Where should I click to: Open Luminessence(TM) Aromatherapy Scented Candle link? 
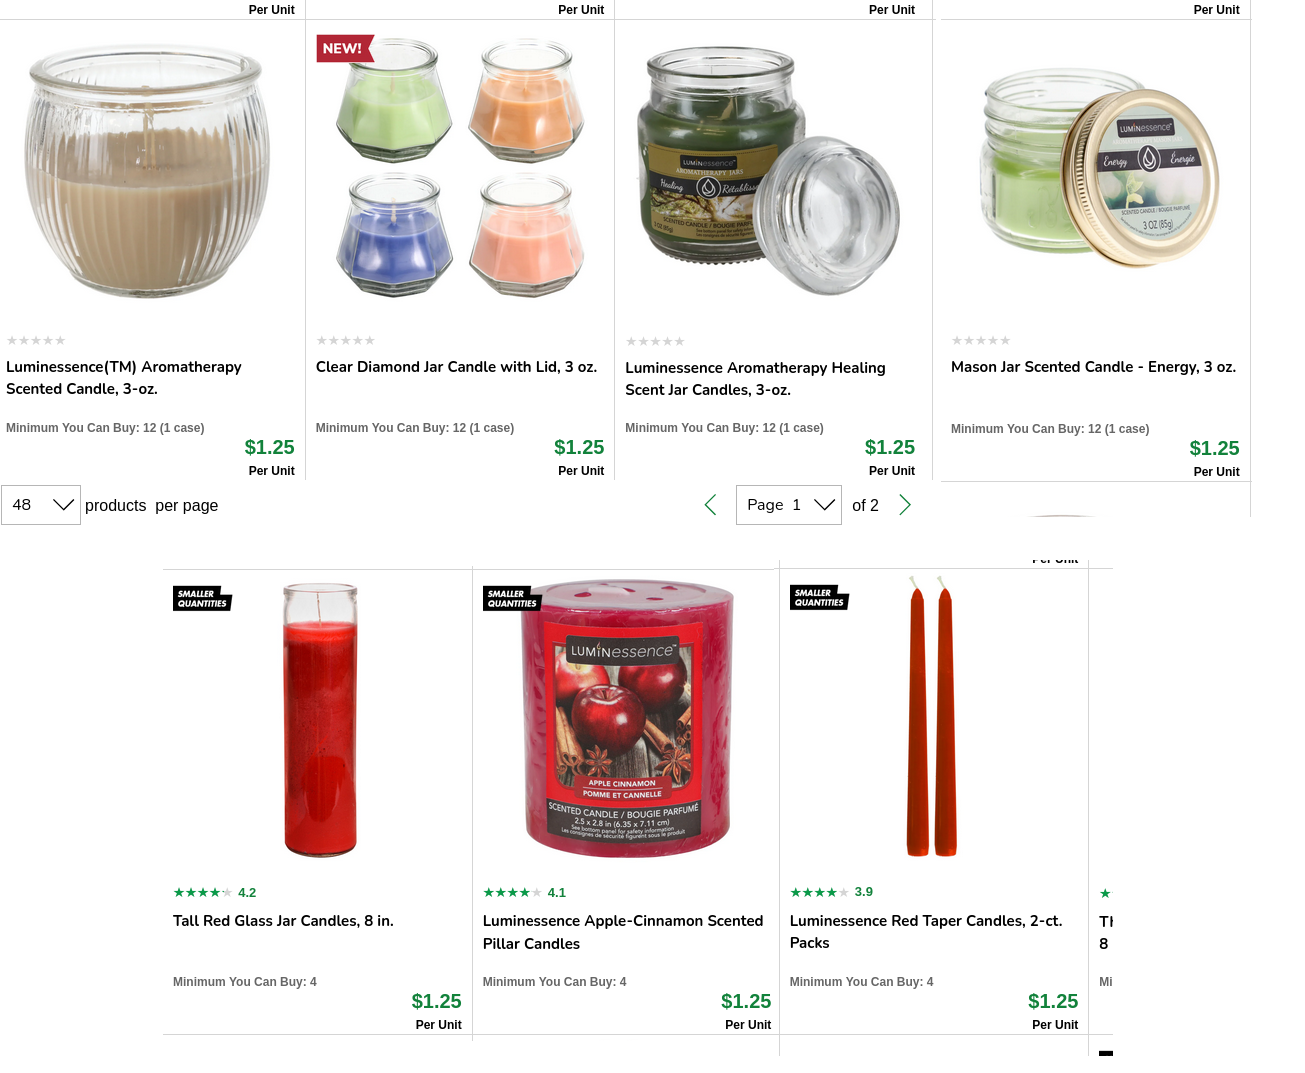tap(124, 378)
